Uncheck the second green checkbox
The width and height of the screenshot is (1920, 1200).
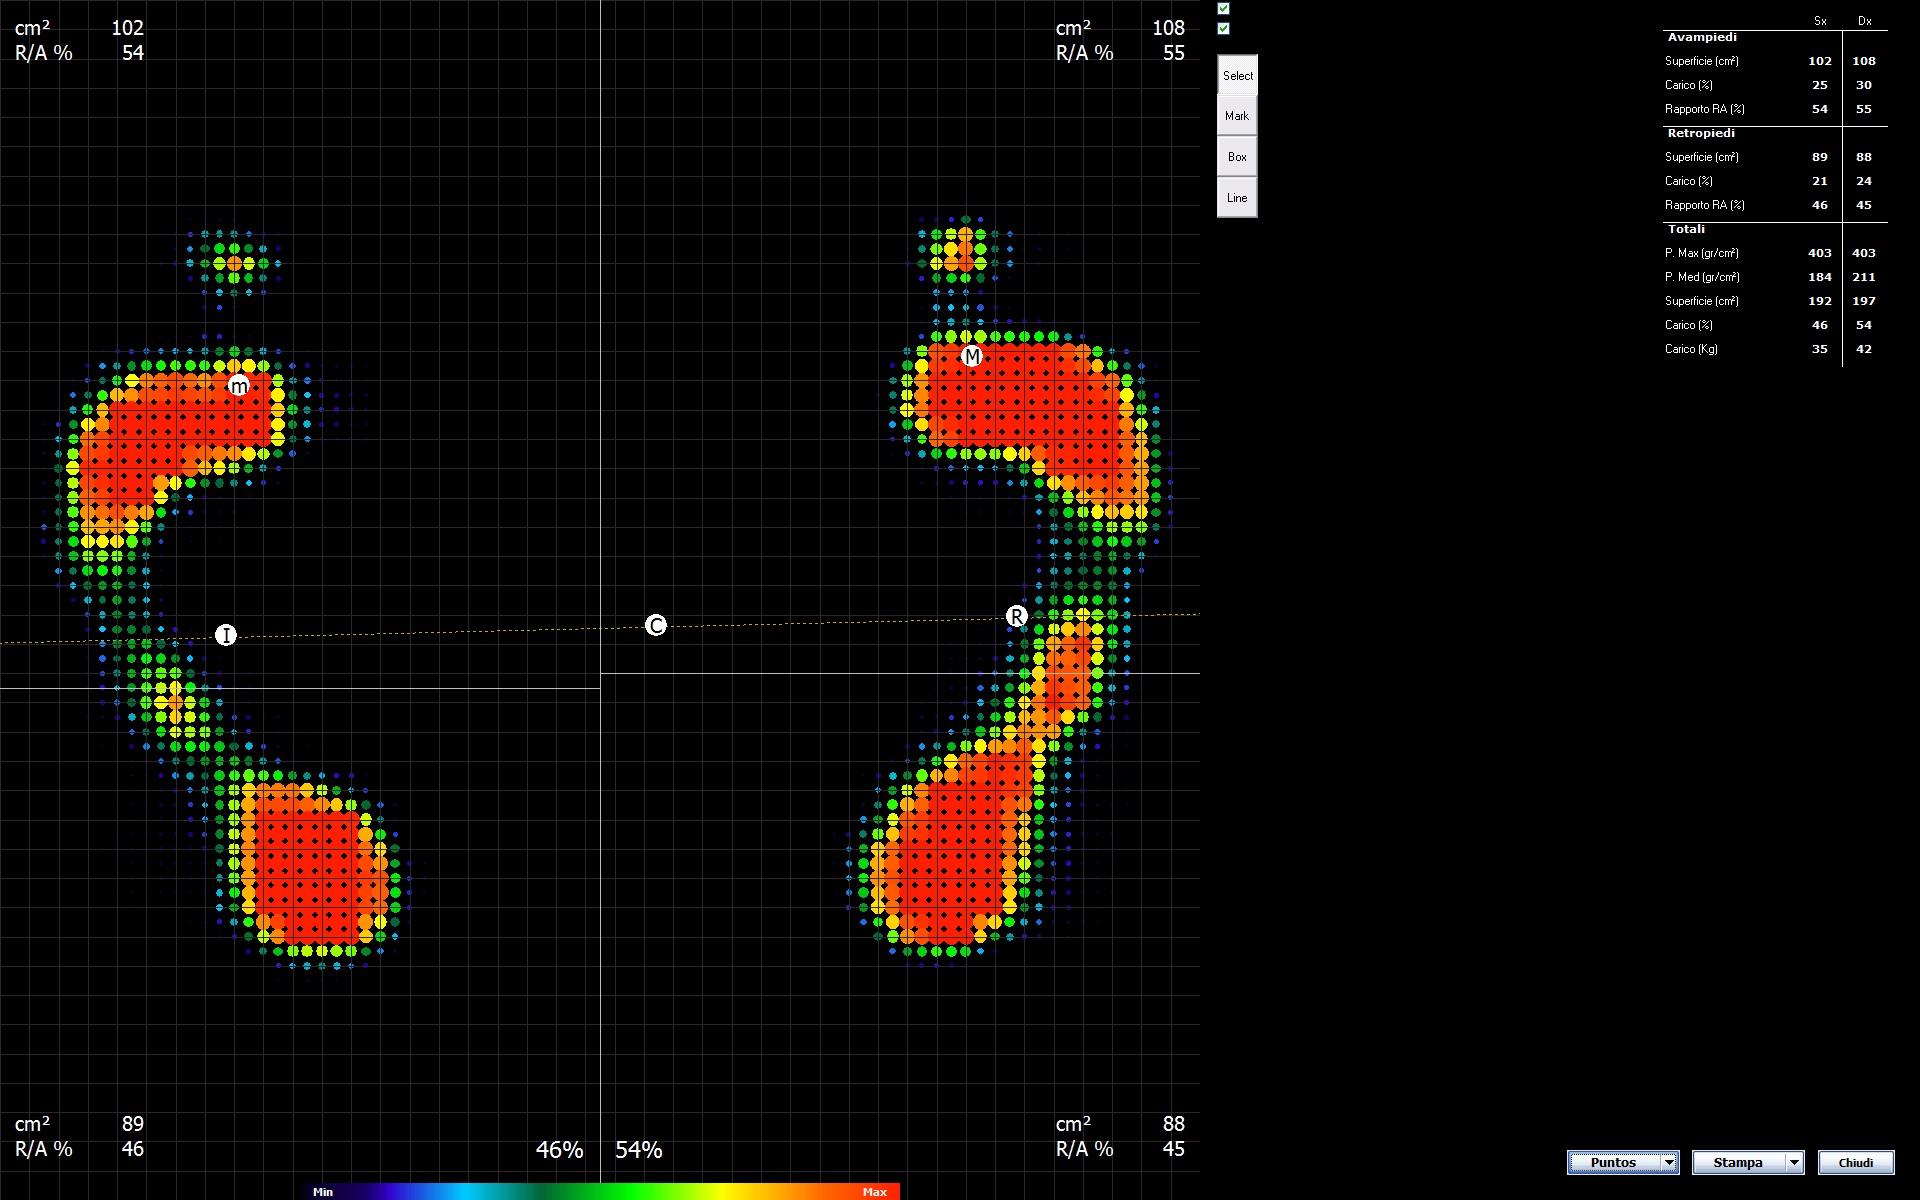(1223, 29)
